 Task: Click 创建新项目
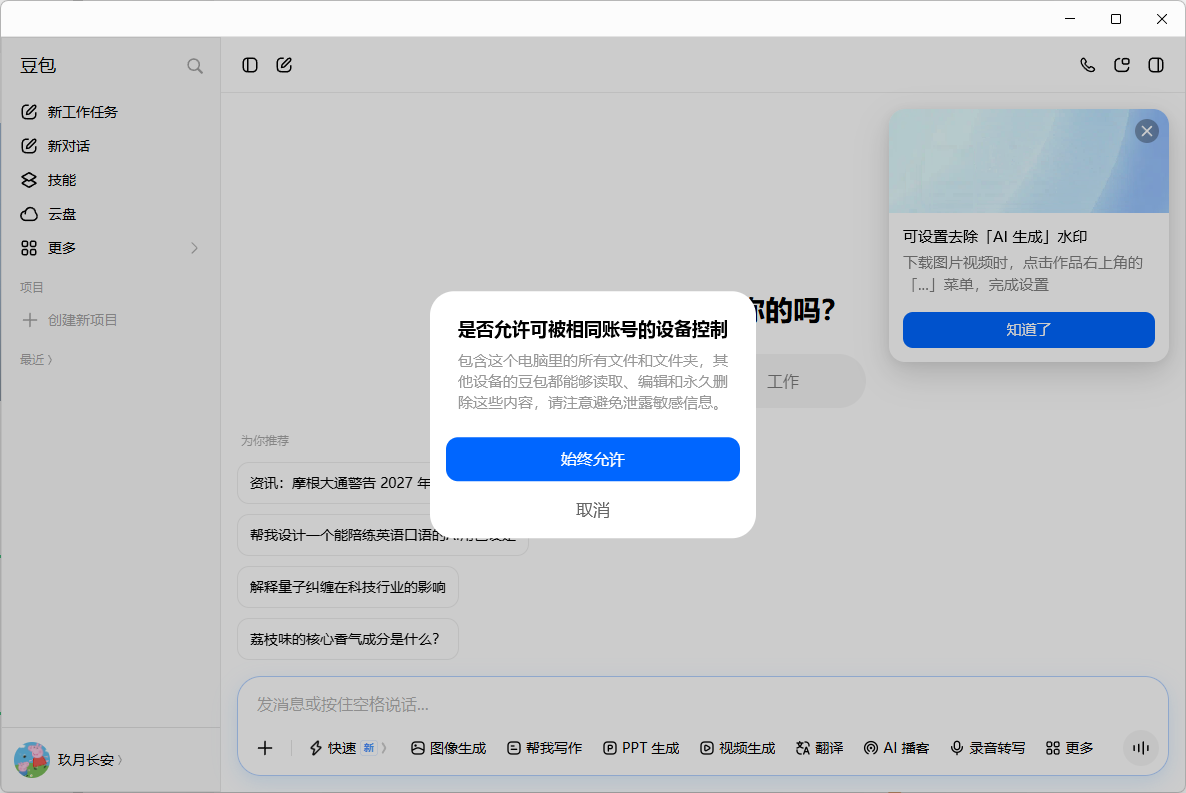pos(70,320)
